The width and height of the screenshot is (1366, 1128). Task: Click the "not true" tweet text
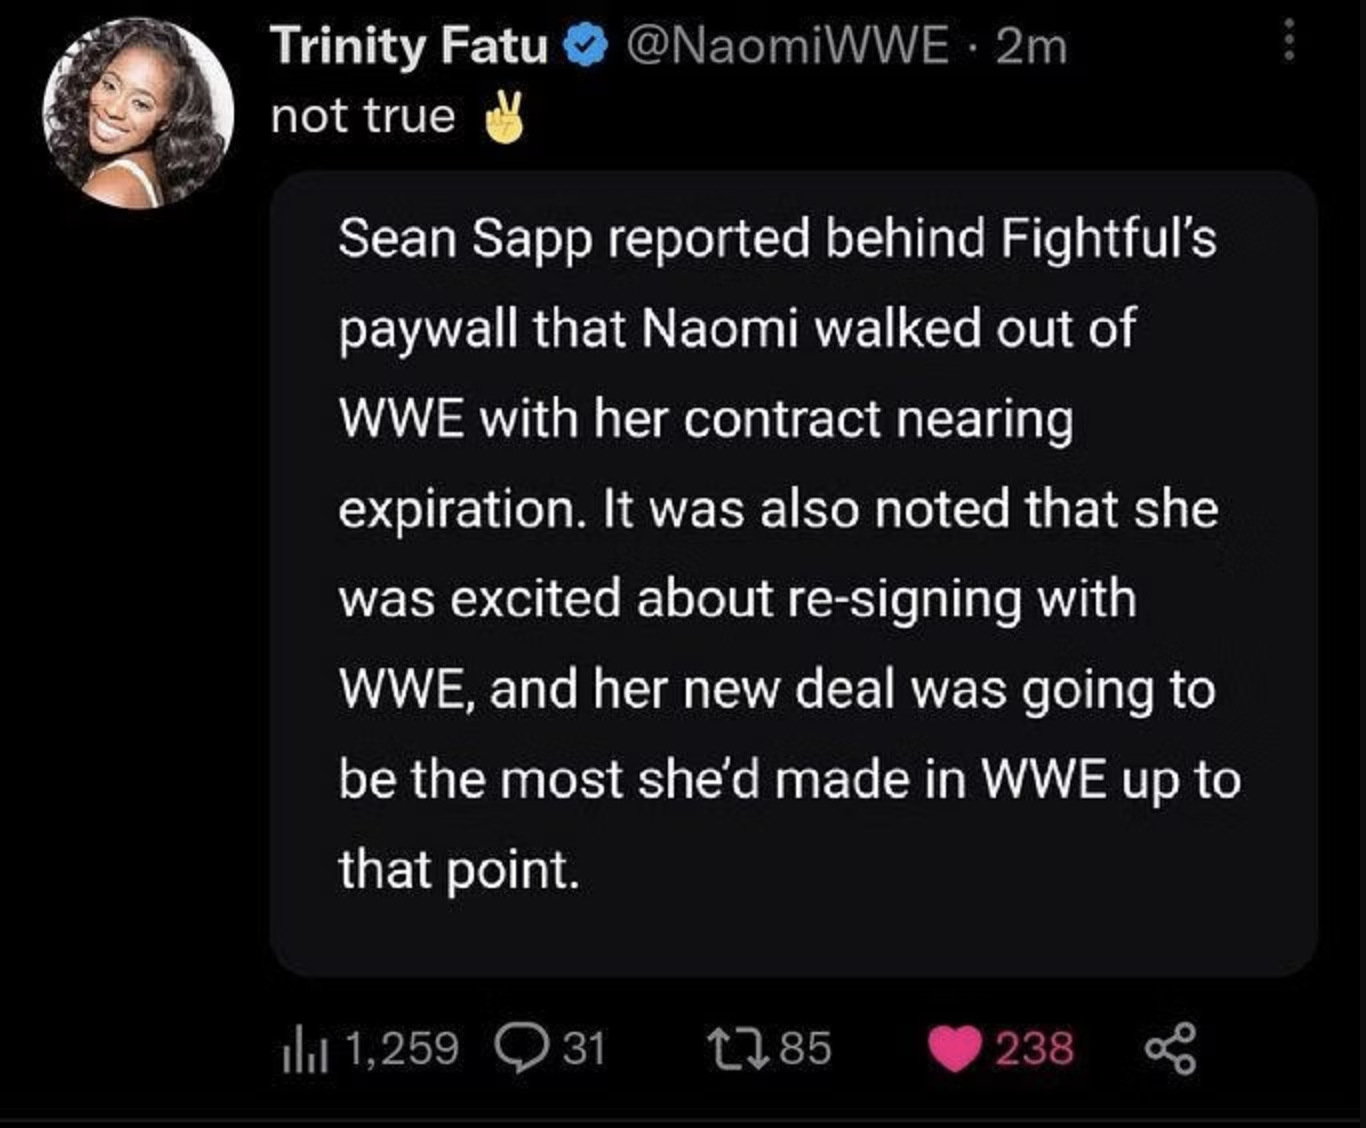click(363, 116)
